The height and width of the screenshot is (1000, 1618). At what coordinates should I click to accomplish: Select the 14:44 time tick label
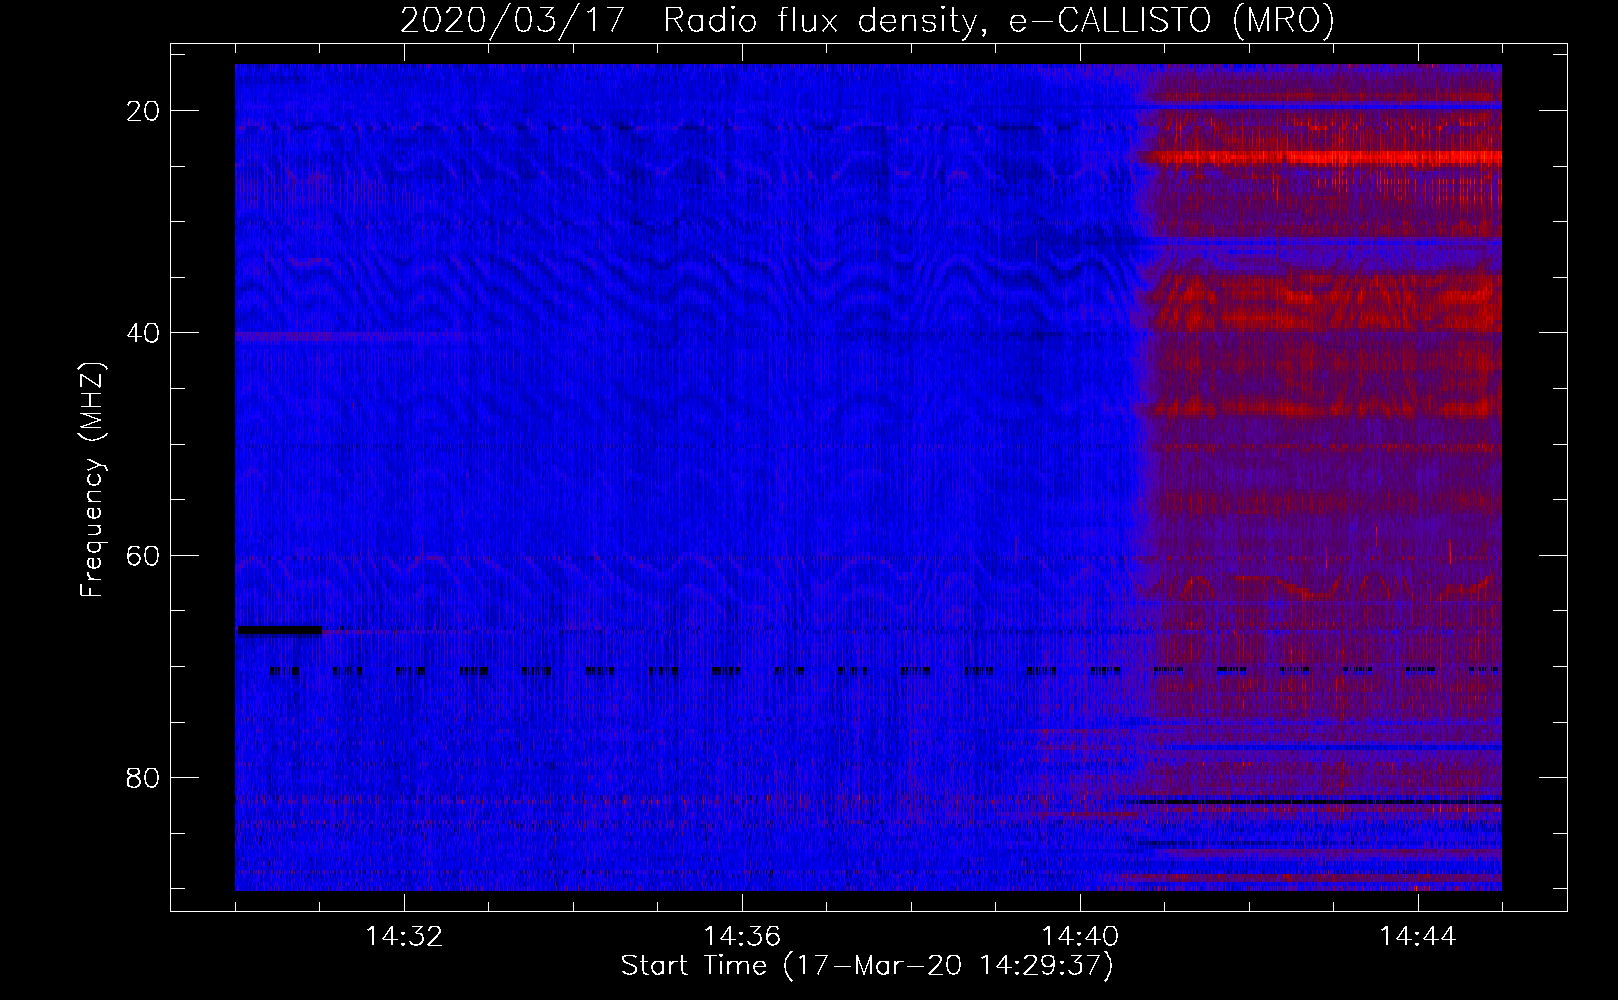pos(1418,937)
